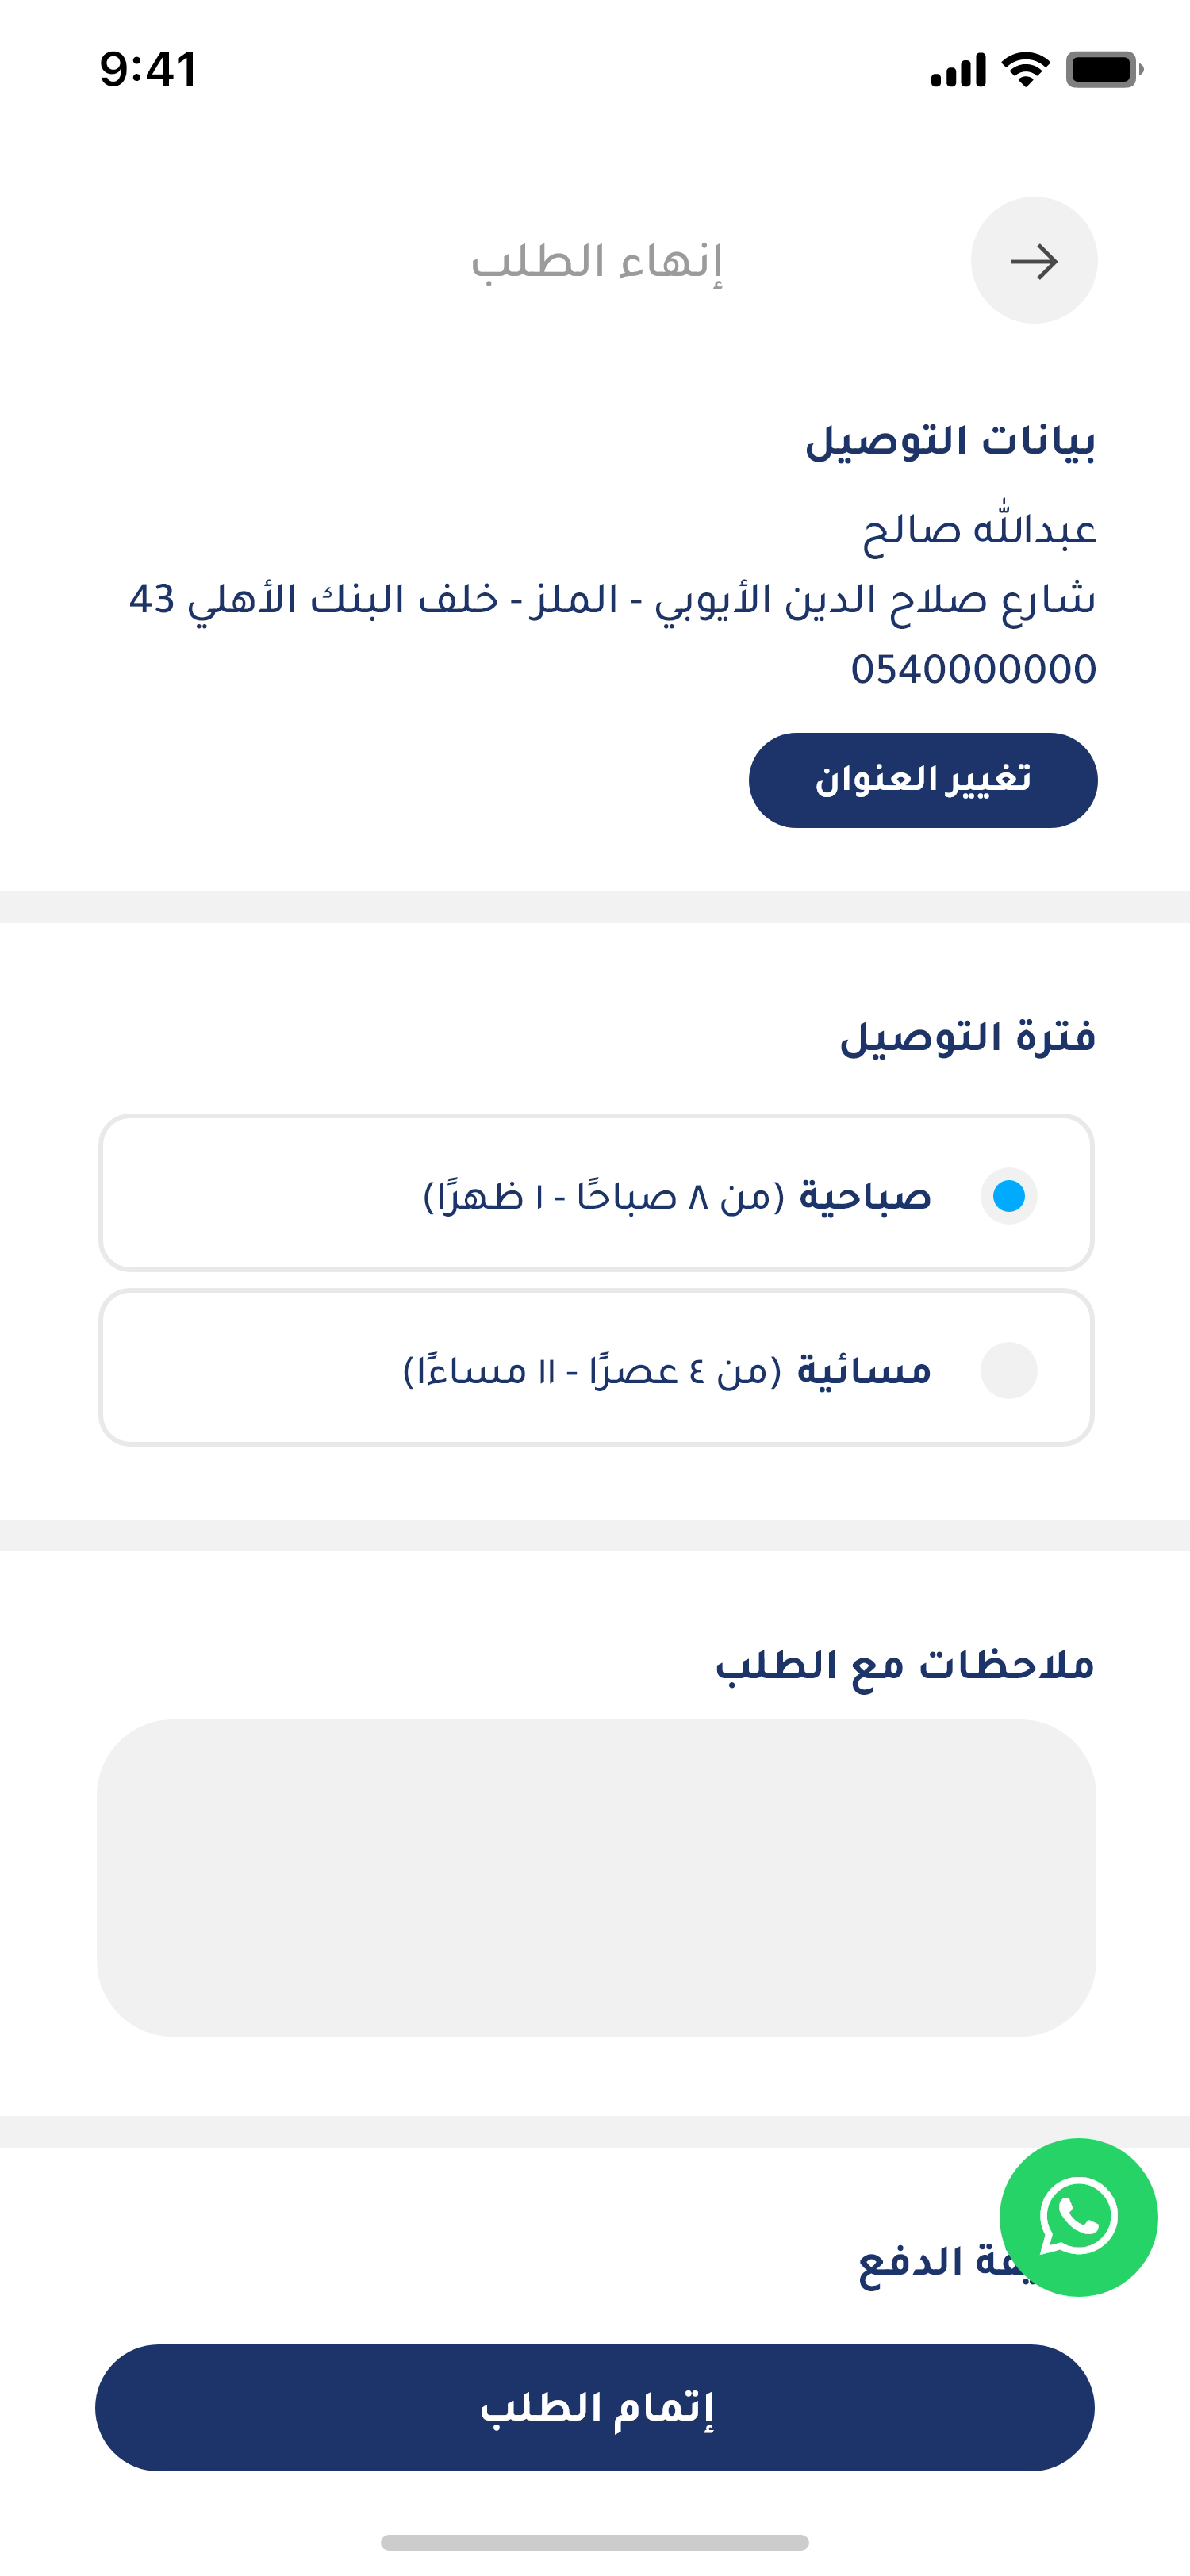Screen dimensions: 1190x2576
Task: Tap the بيانات التوصيل section heading
Action: click(x=950, y=441)
